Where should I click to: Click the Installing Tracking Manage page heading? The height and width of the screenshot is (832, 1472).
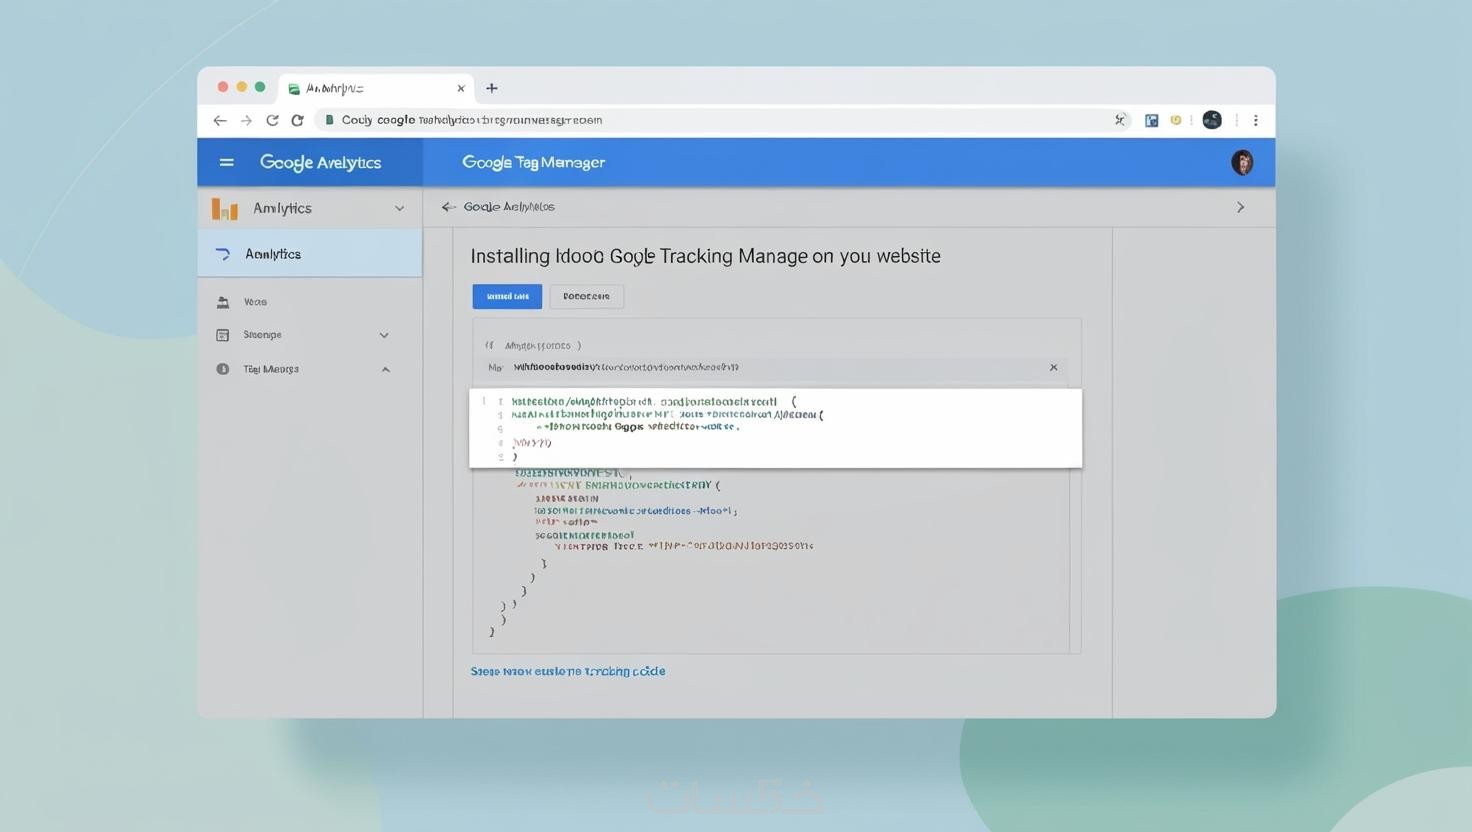705,256
